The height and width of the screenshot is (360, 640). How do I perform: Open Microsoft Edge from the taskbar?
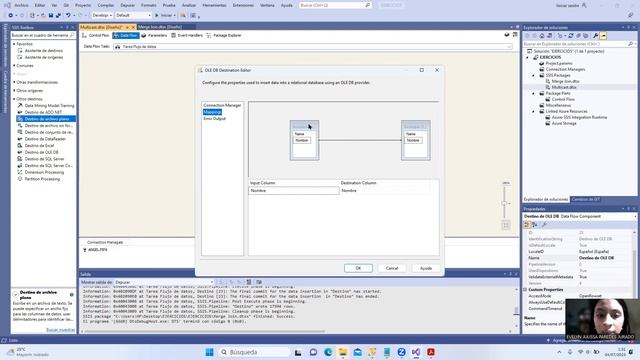pyautogui.click(x=328, y=352)
